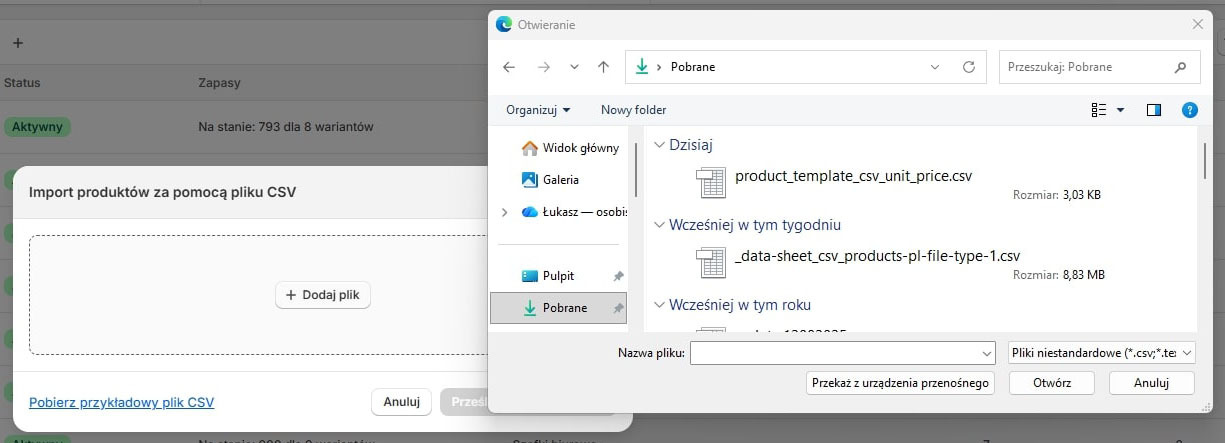1225x443 pixels.
Task: Select product_template_csv_unit_price.csv file
Action: 853,176
